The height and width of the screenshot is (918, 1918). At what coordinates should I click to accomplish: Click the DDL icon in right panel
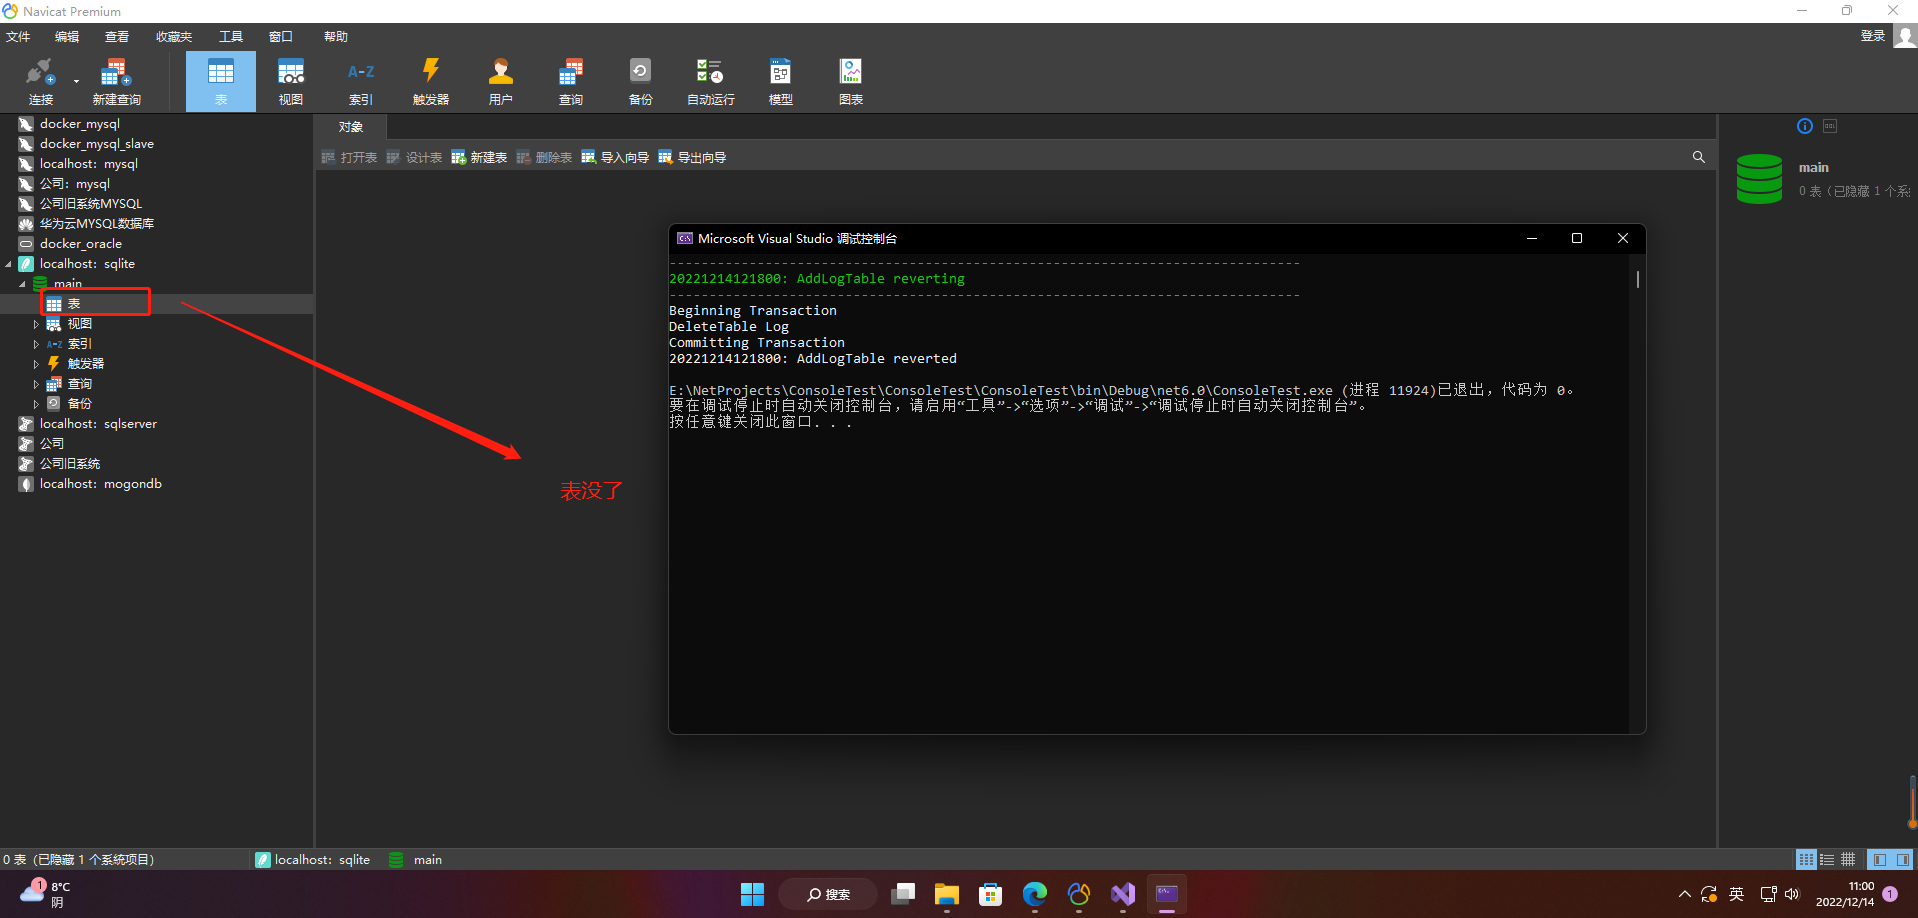[1830, 126]
